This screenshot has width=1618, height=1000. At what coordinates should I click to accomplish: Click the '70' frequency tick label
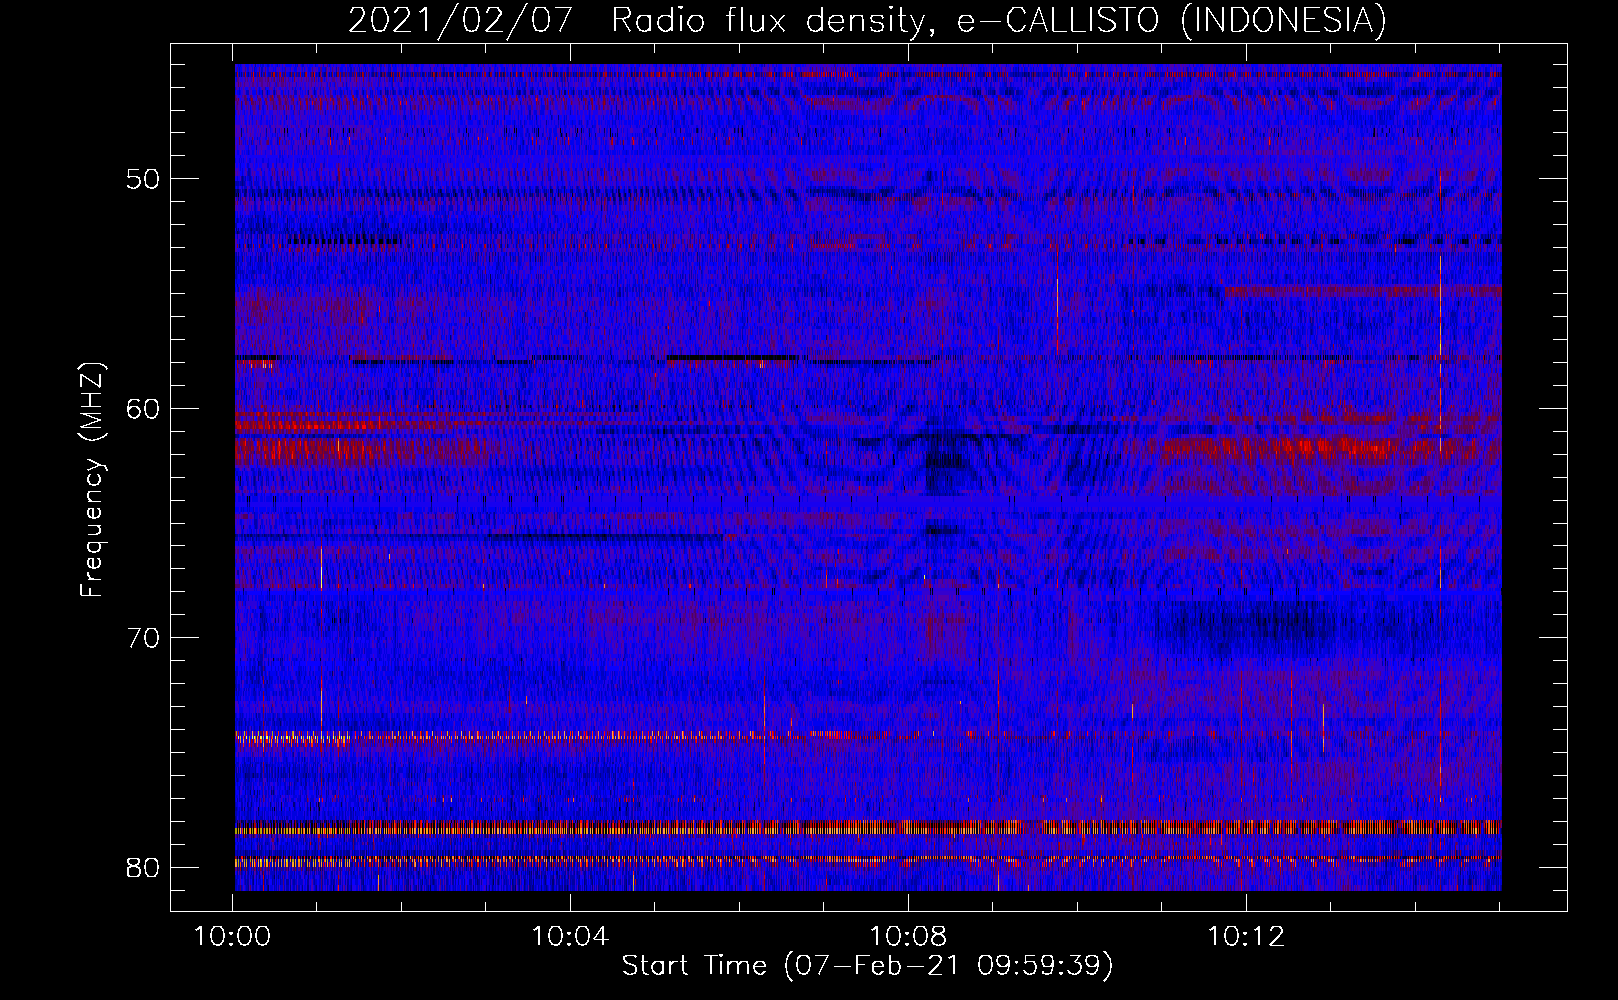click(x=144, y=638)
